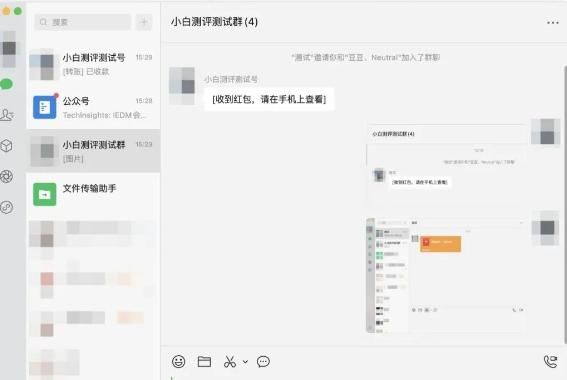Click the red packet message bubble

tap(269, 99)
